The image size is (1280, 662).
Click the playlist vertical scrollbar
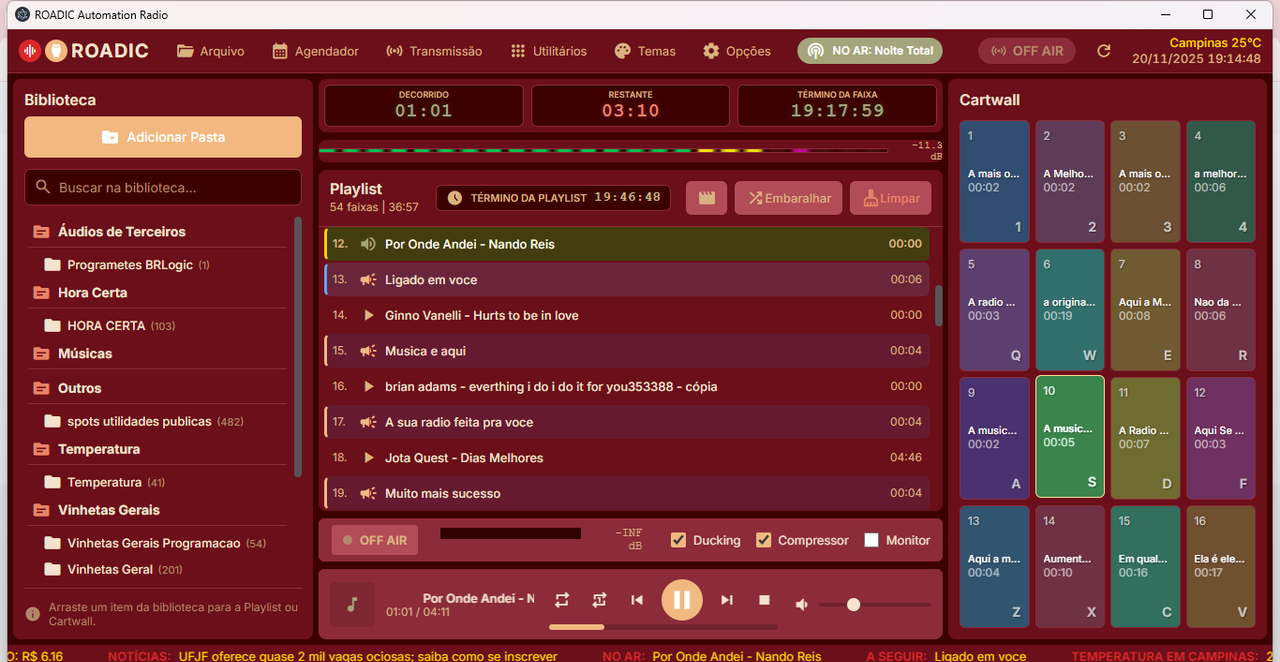pyautogui.click(x=938, y=306)
